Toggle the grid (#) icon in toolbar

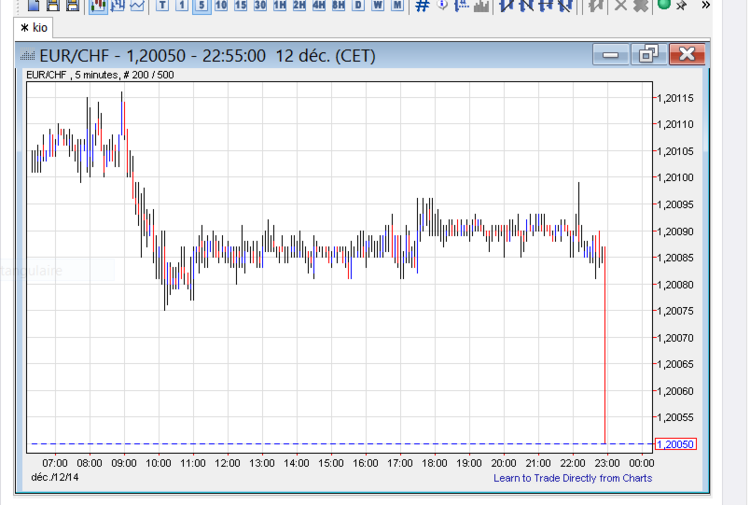click(x=422, y=6)
